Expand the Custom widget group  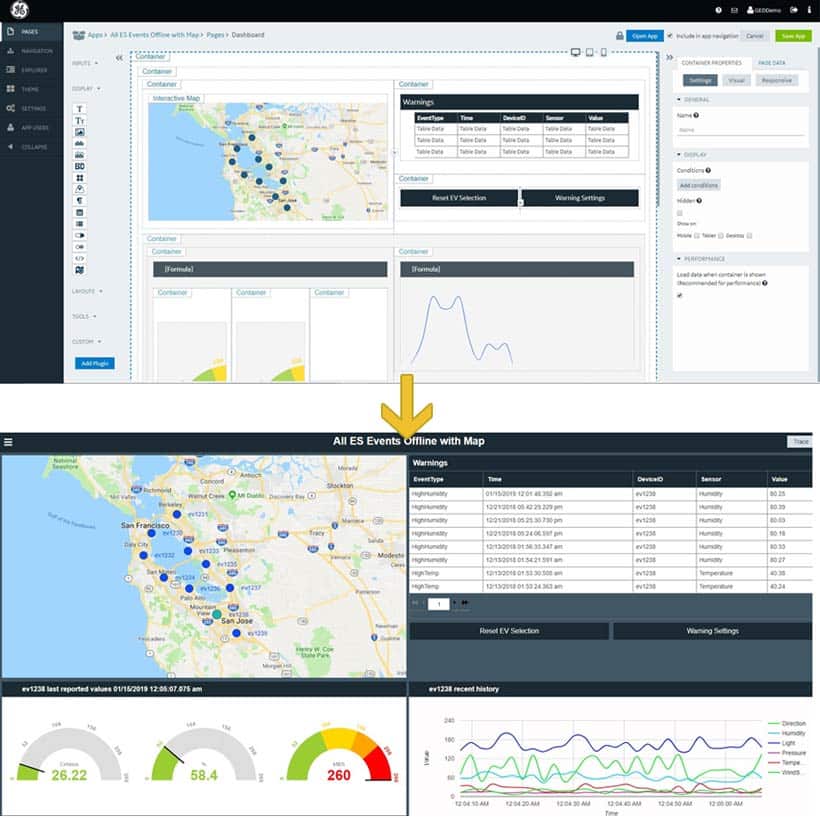tap(87, 341)
